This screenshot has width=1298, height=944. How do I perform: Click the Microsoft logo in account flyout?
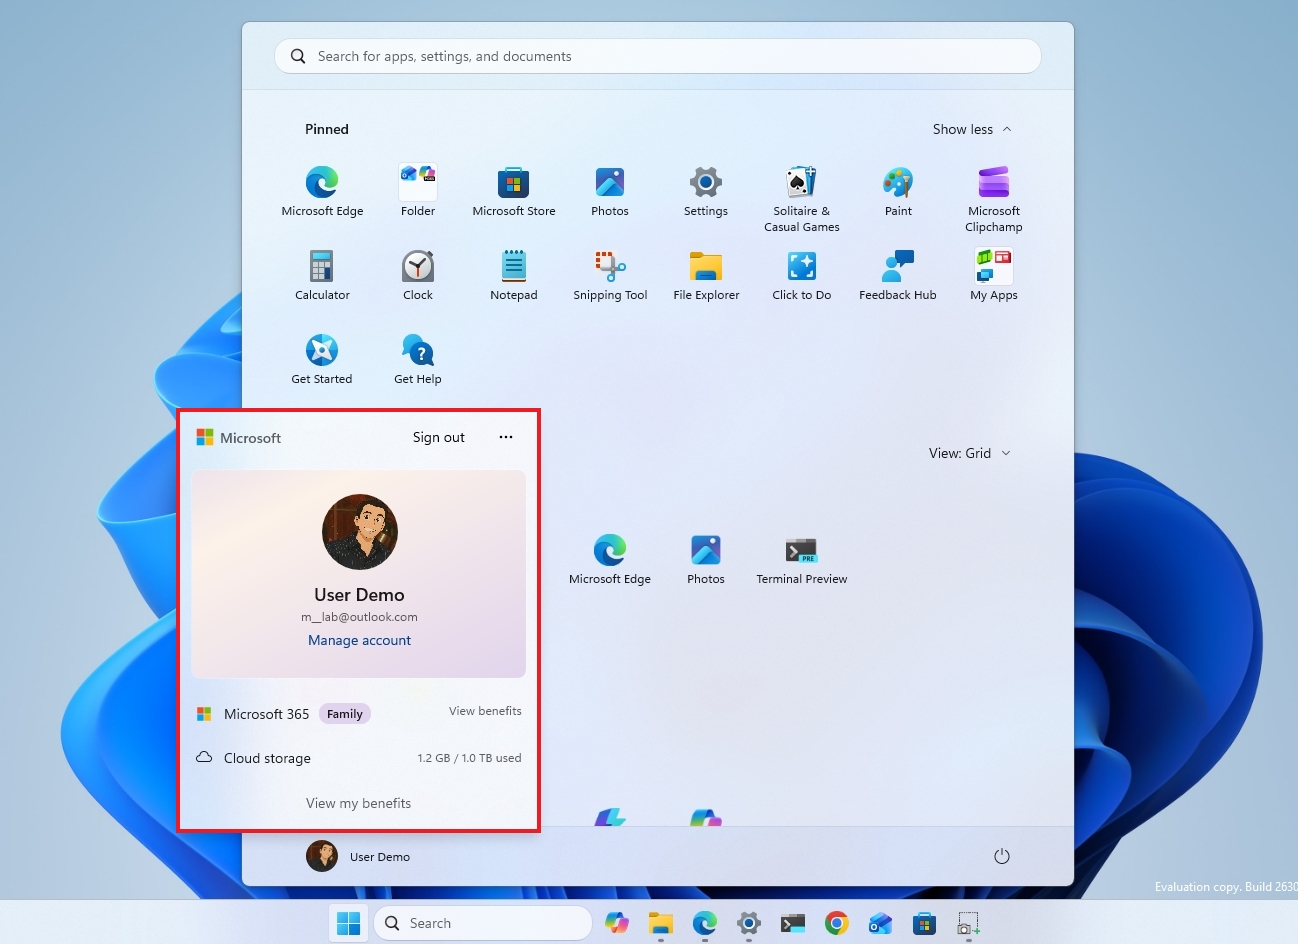(238, 438)
